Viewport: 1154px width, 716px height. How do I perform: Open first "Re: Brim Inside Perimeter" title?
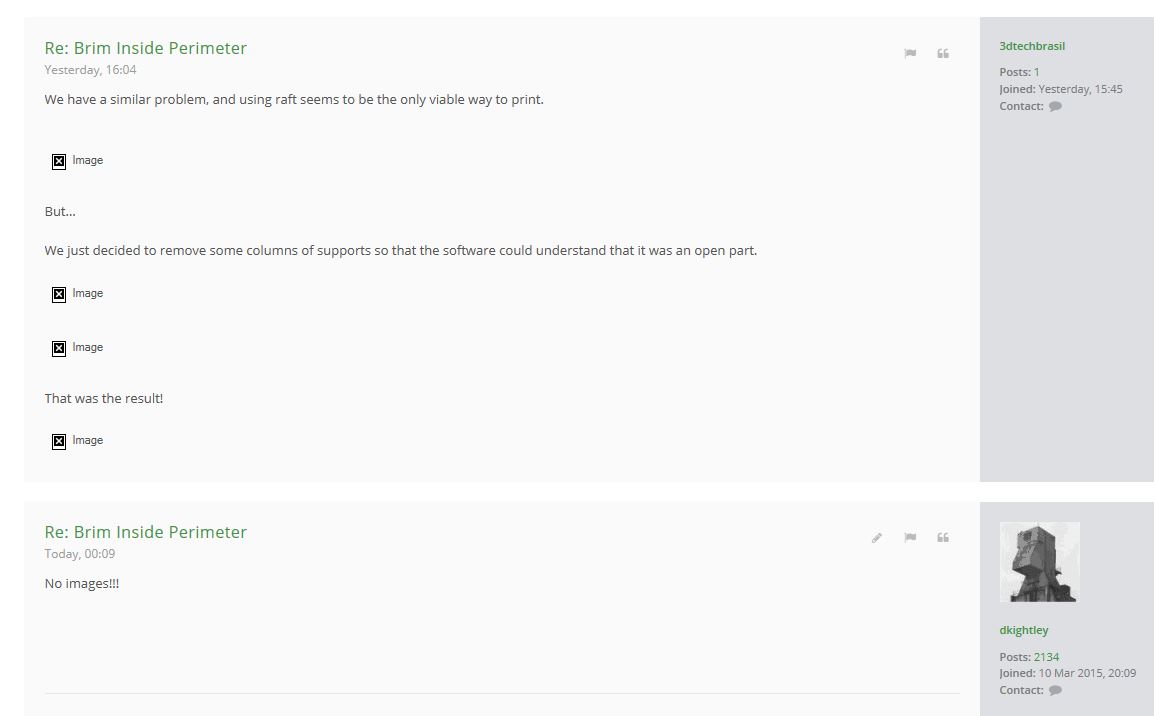146,48
